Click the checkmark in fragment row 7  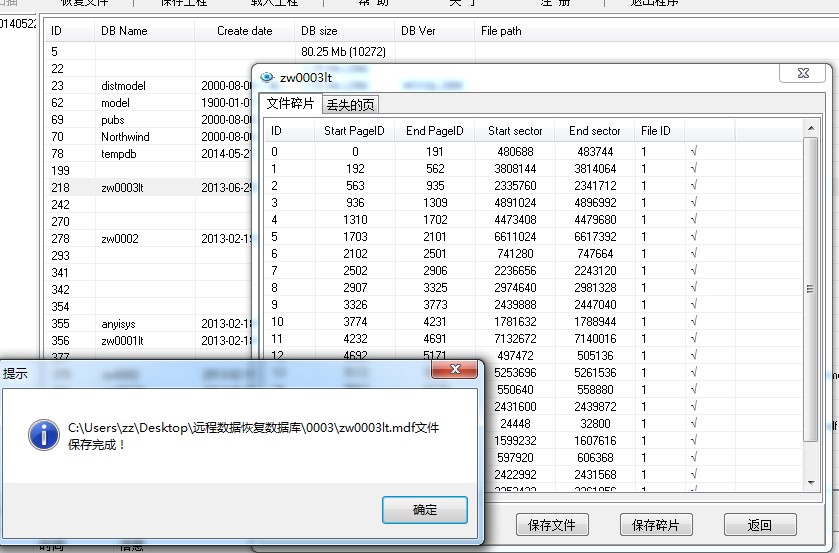click(694, 270)
